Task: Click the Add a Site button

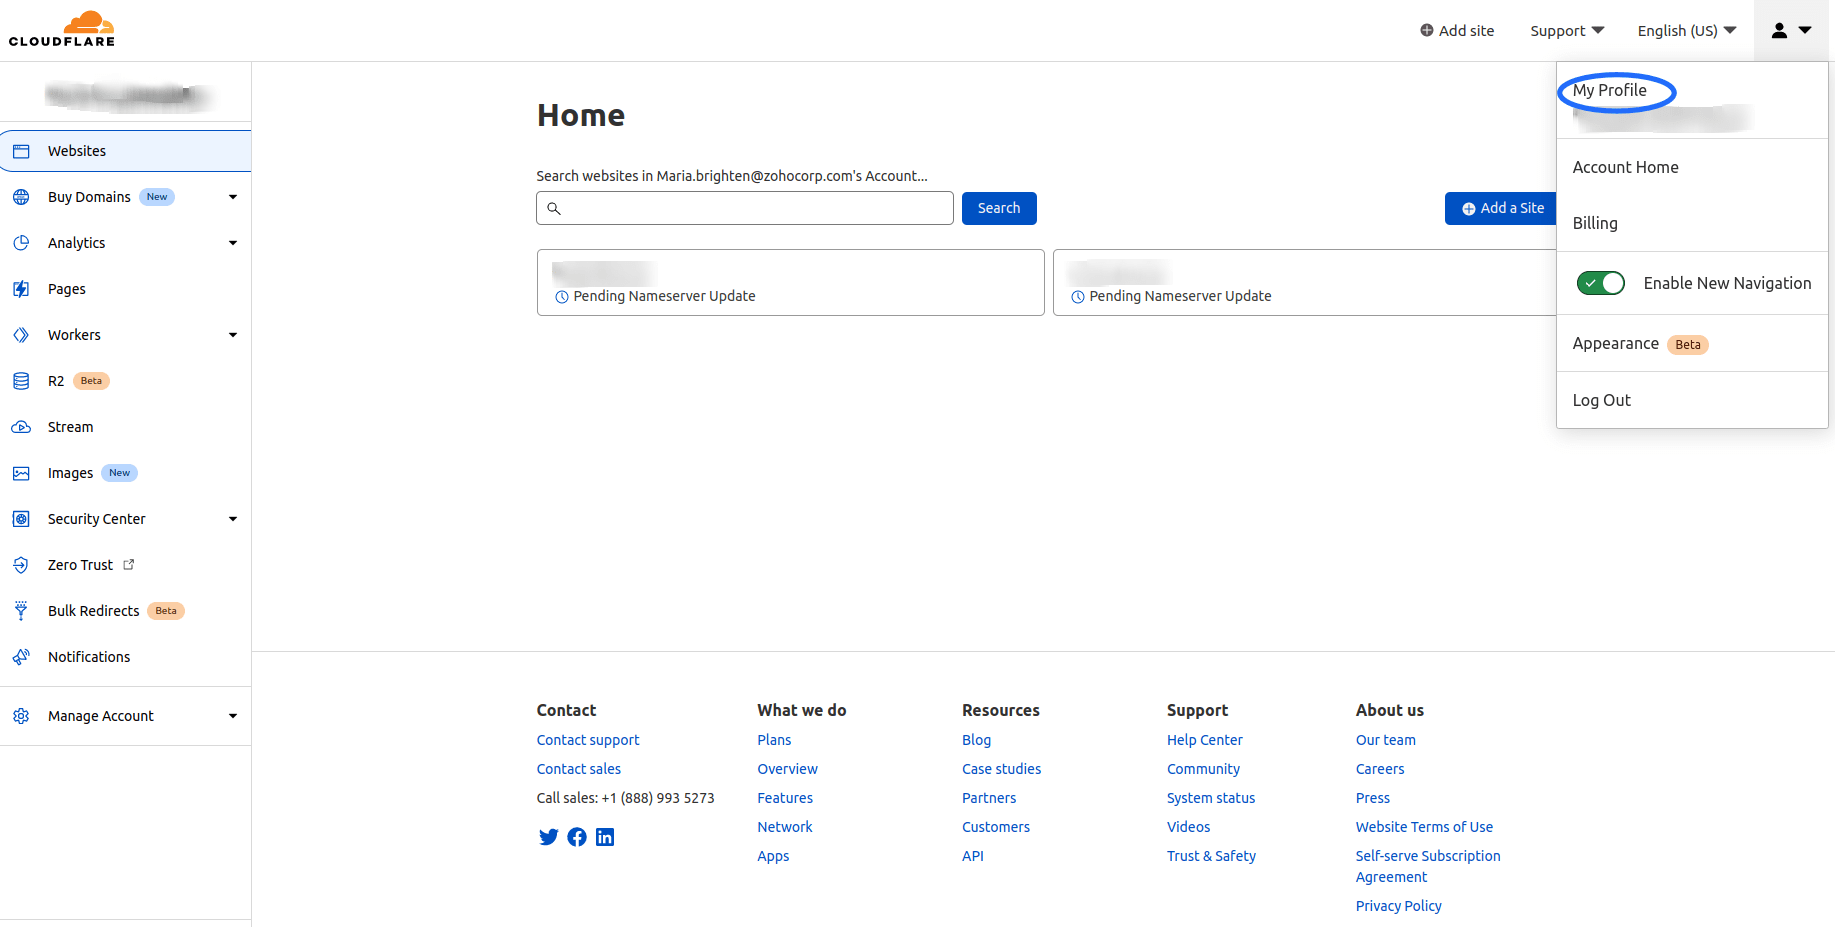Action: click(x=1502, y=208)
